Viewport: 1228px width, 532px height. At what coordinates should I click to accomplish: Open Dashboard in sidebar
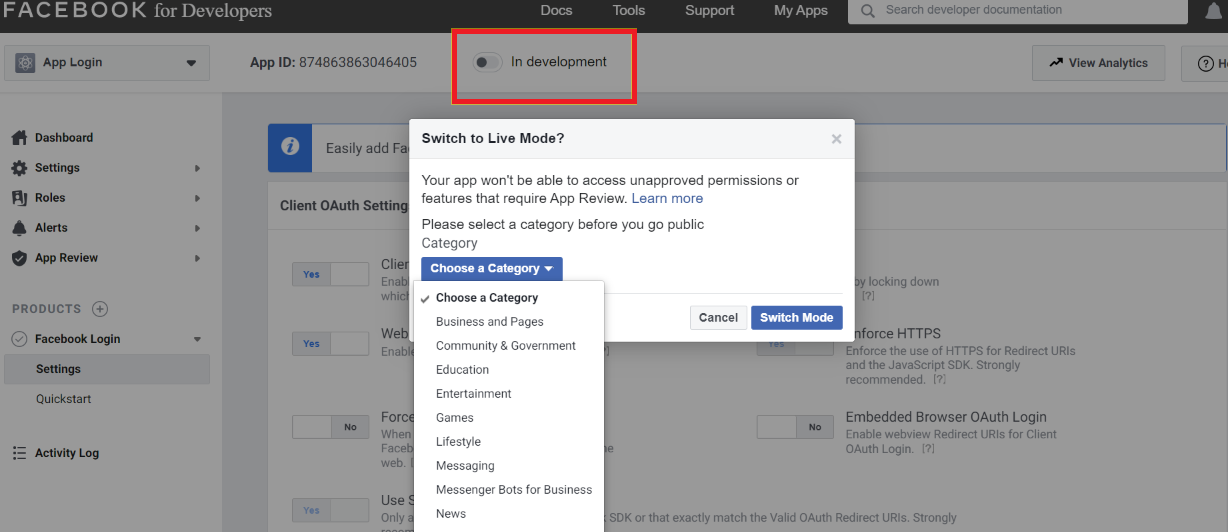tap(64, 138)
